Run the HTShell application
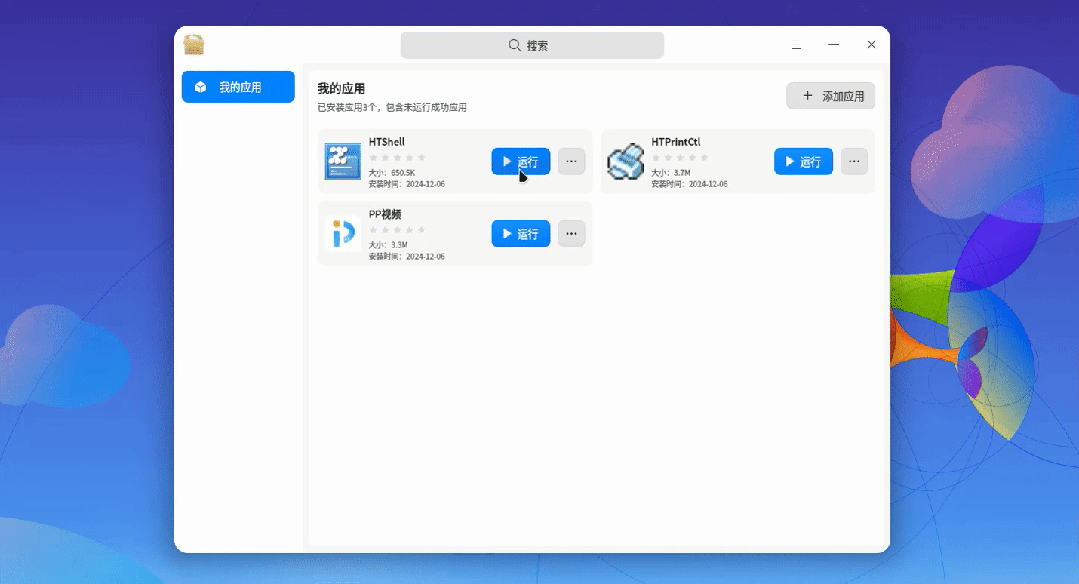The height and width of the screenshot is (584, 1079). pos(521,162)
